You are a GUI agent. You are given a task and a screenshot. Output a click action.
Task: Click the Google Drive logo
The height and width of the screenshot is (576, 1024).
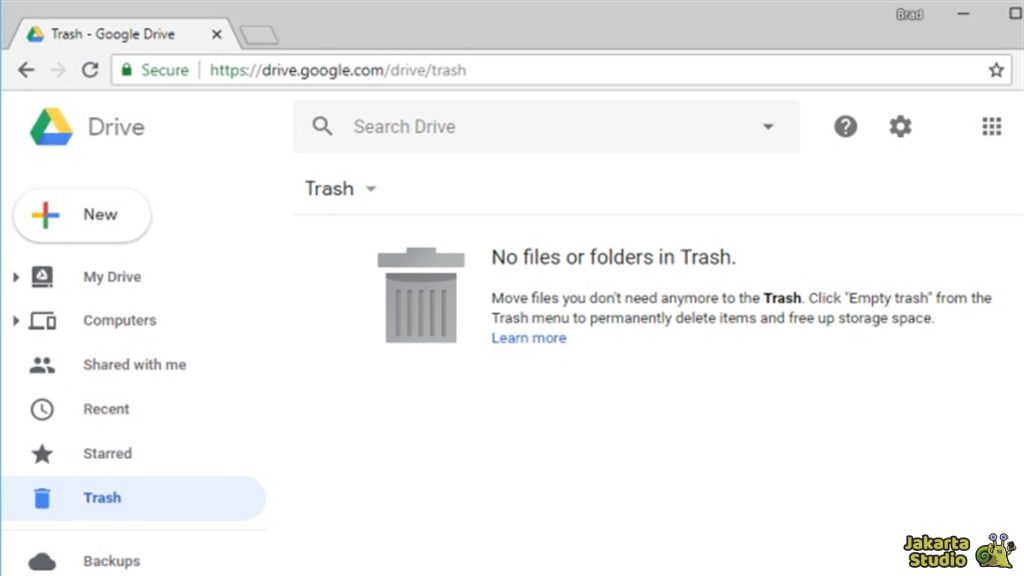click(x=51, y=127)
